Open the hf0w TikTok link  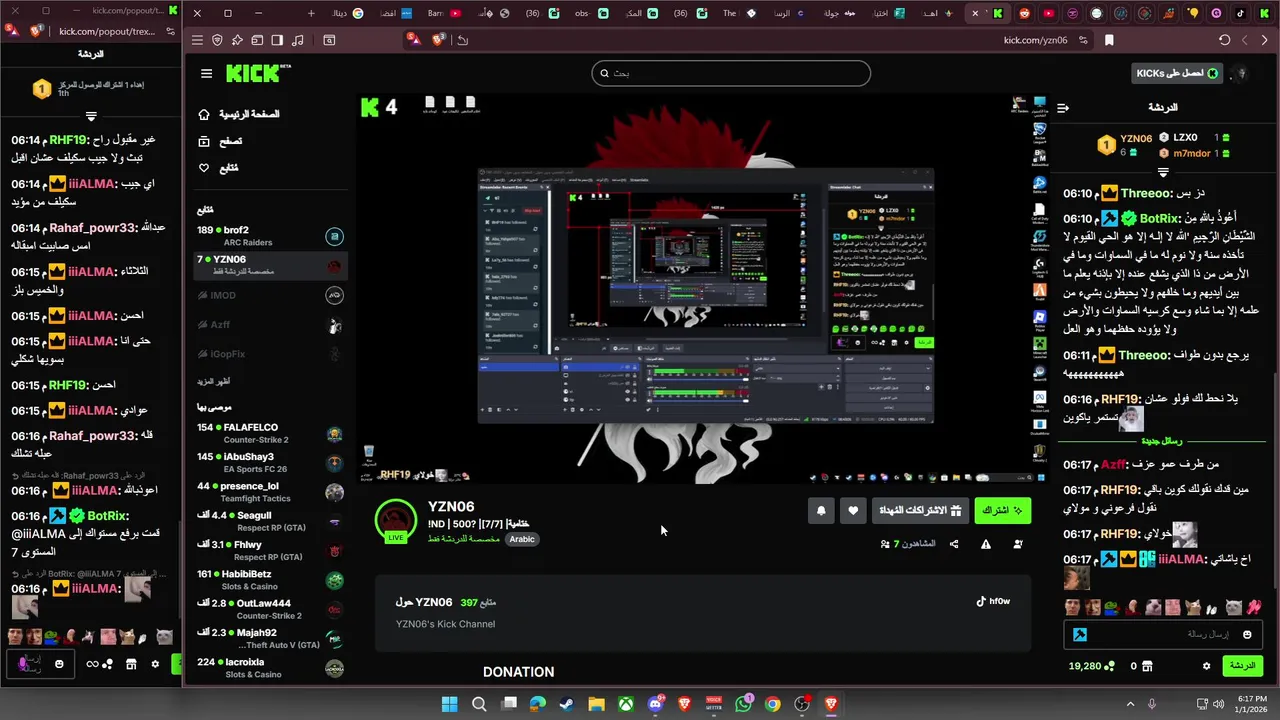(x=993, y=601)
